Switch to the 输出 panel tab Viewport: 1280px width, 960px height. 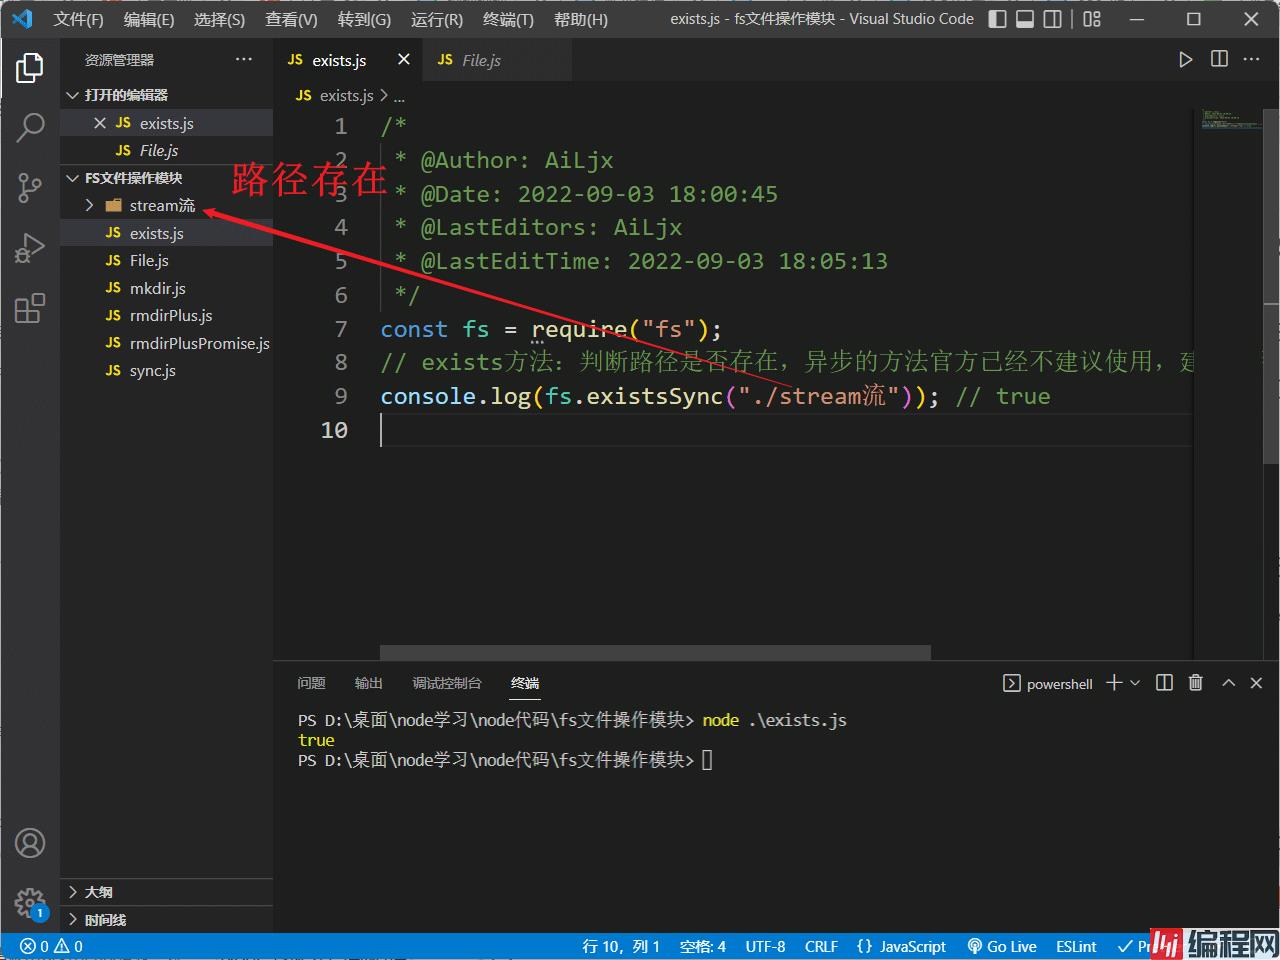click(368, 683)
